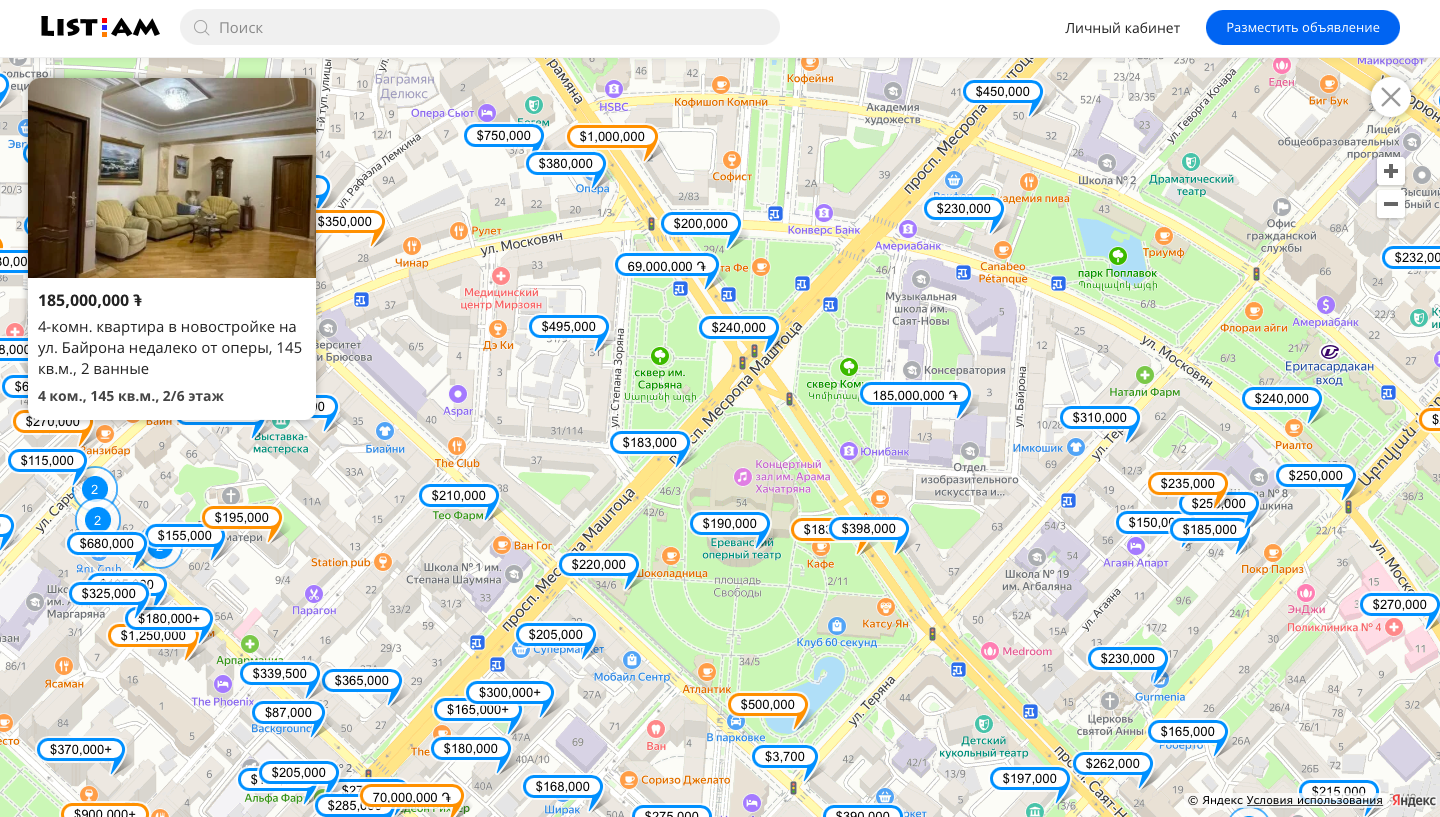Open Условия использования link

point(1315,800)
